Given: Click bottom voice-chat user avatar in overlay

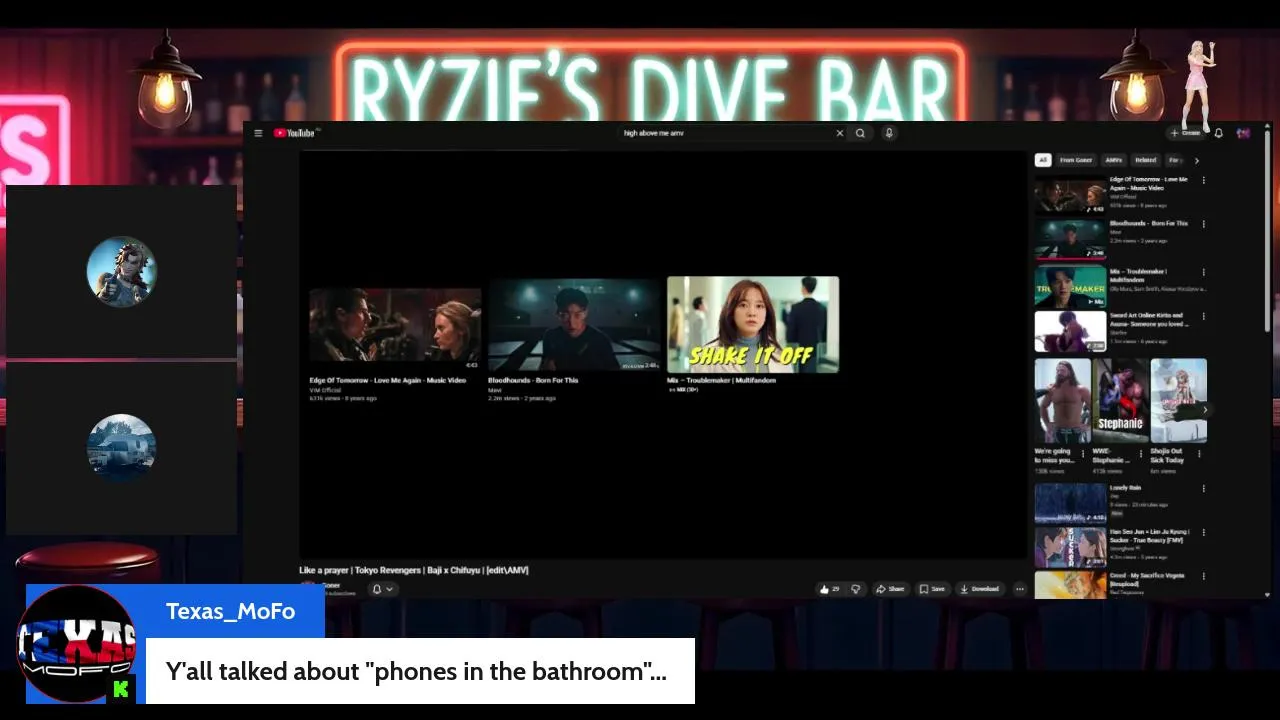Looking at the screenshot, I should pos(121,448).
